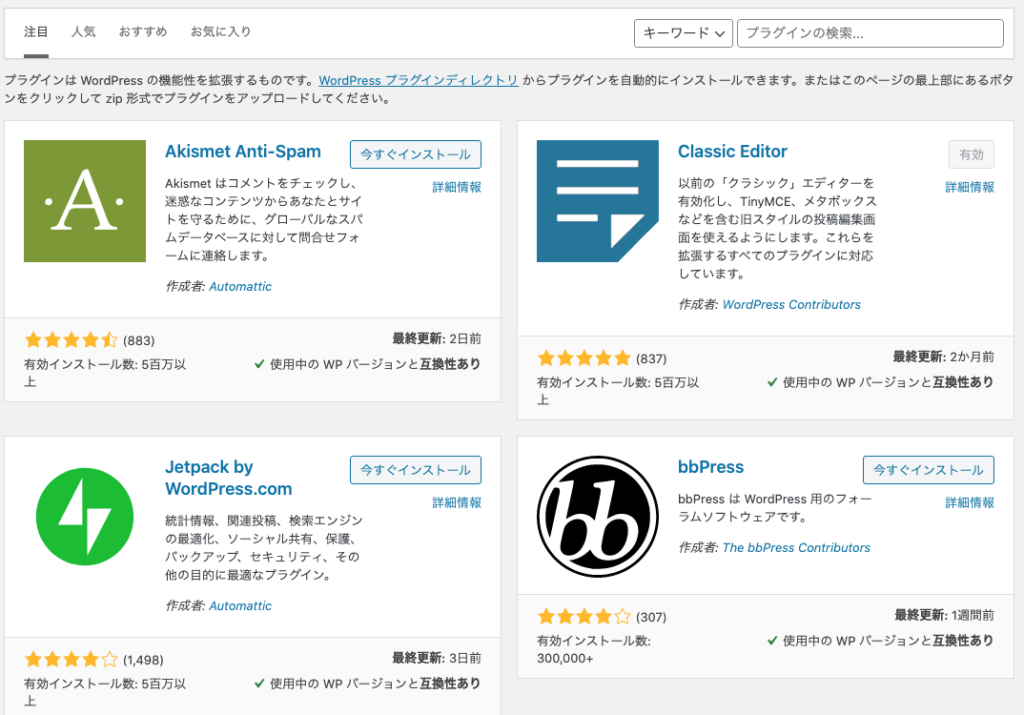Click the 有効 button for Classic Editor
The width and height of the screenshot is (1024, 715).
point(971,155)
